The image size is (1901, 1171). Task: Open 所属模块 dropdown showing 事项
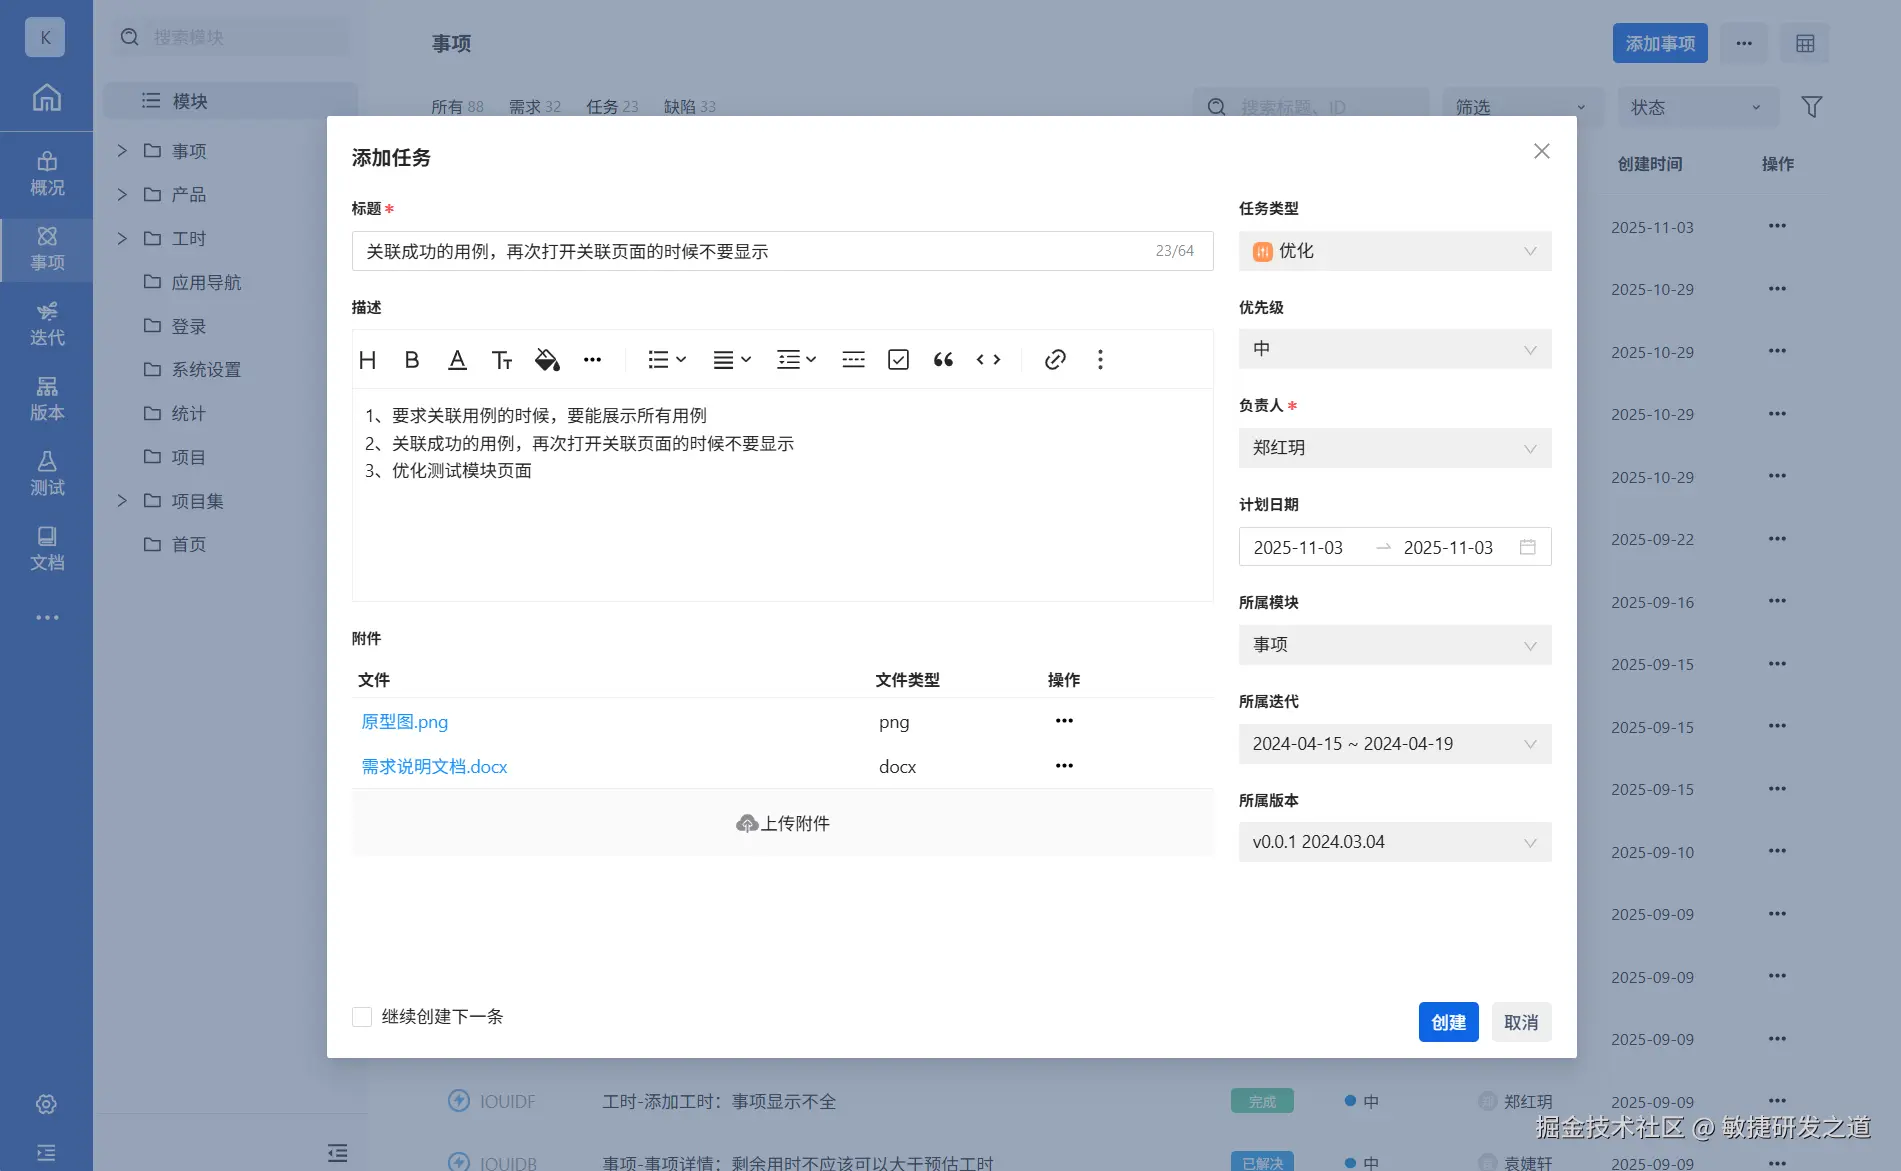(x=1395, y=645)
